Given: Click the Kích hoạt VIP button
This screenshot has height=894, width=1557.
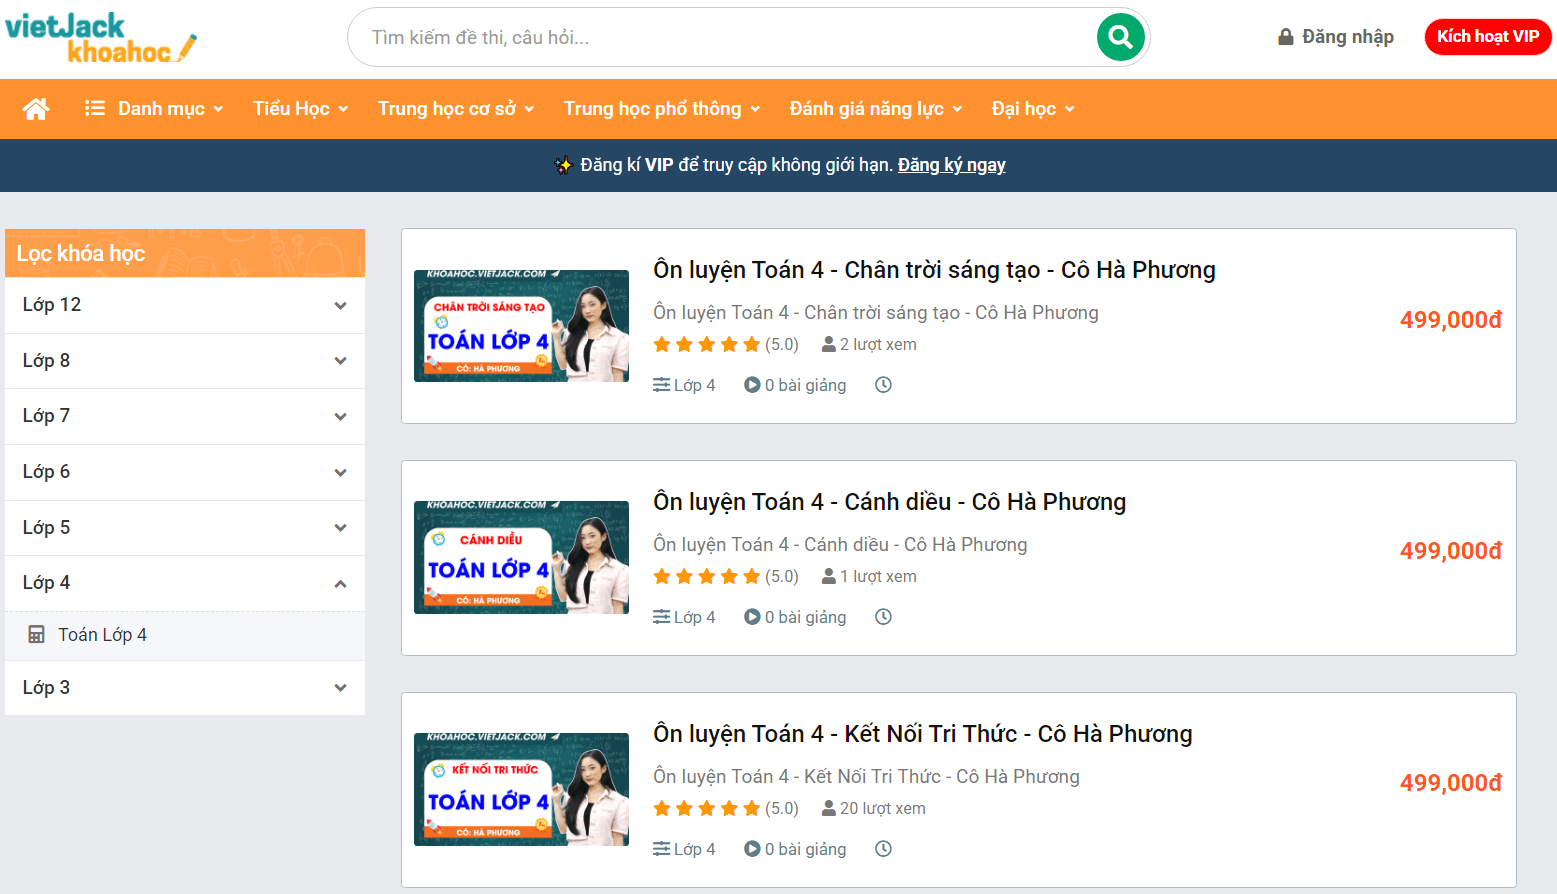Looking at the screenshot, I should coord(1488,37).
